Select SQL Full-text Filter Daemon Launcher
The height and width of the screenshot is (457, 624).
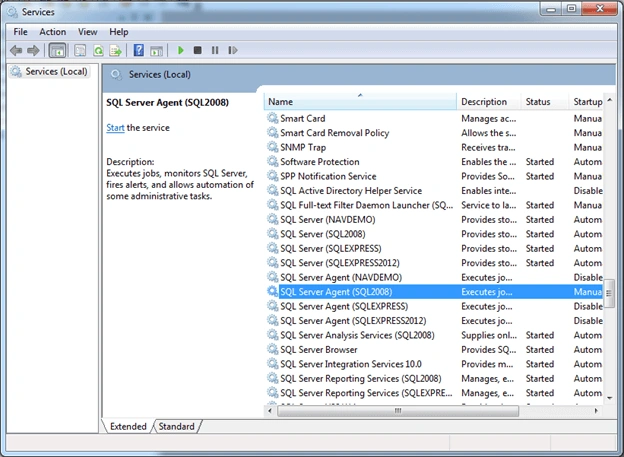(x=434, y=205)
